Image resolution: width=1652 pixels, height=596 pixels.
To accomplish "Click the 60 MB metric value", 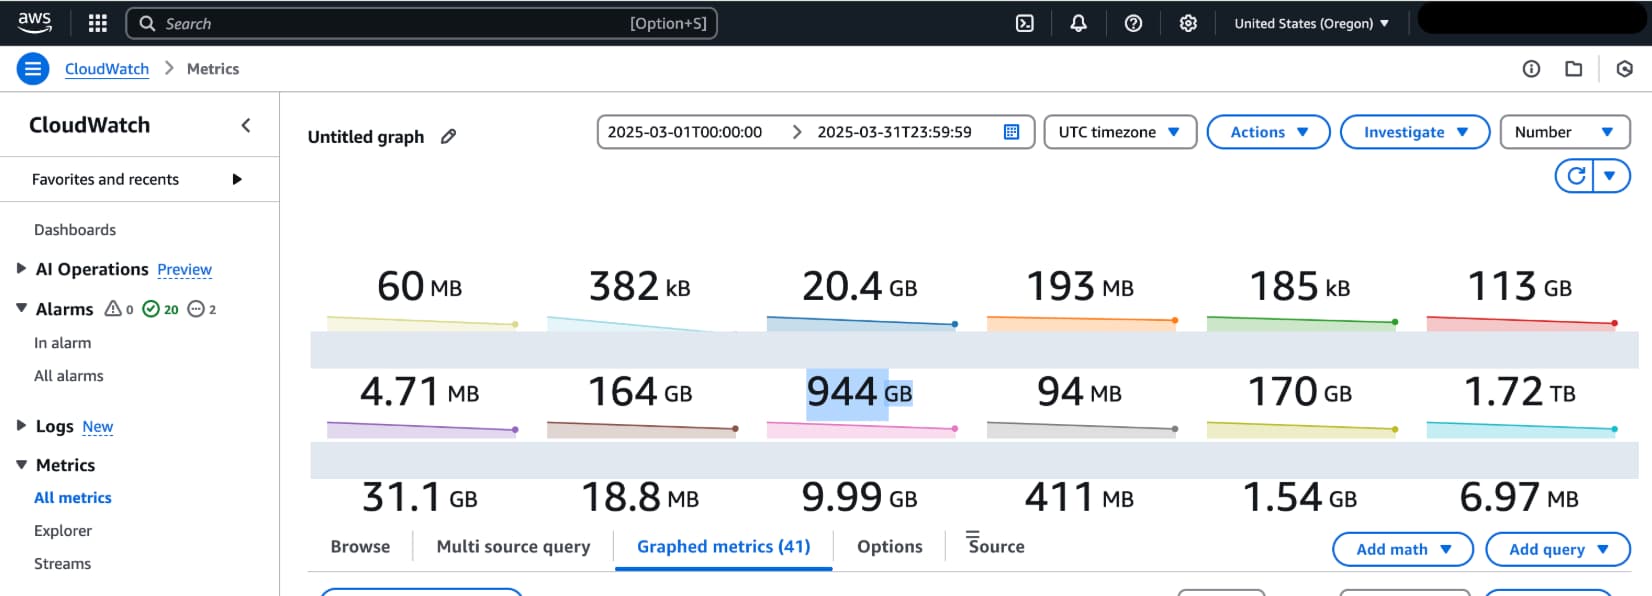I will [419, 287].
